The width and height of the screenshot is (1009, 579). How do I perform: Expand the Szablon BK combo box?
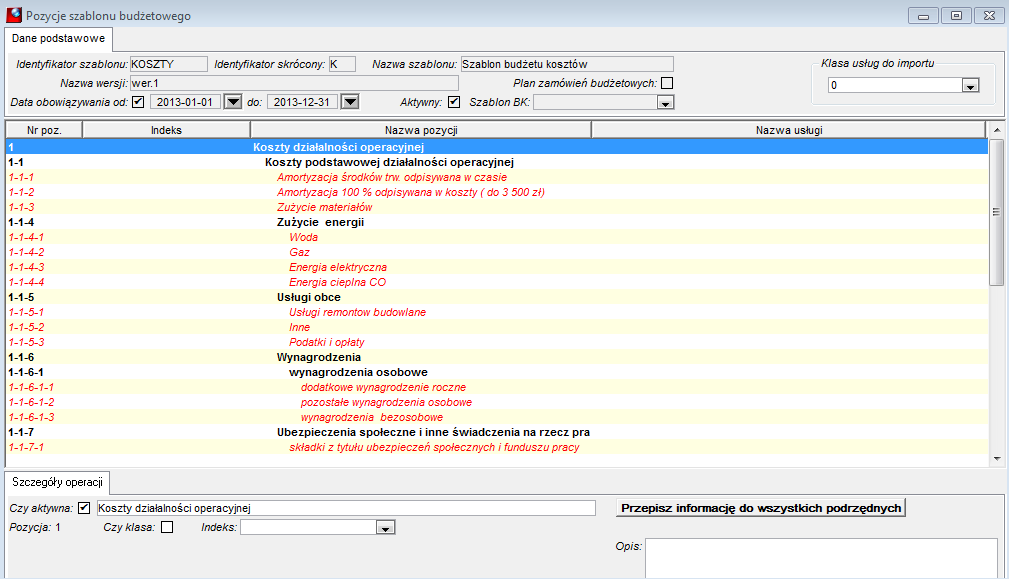pyautogui.click(x=665, y=102)
